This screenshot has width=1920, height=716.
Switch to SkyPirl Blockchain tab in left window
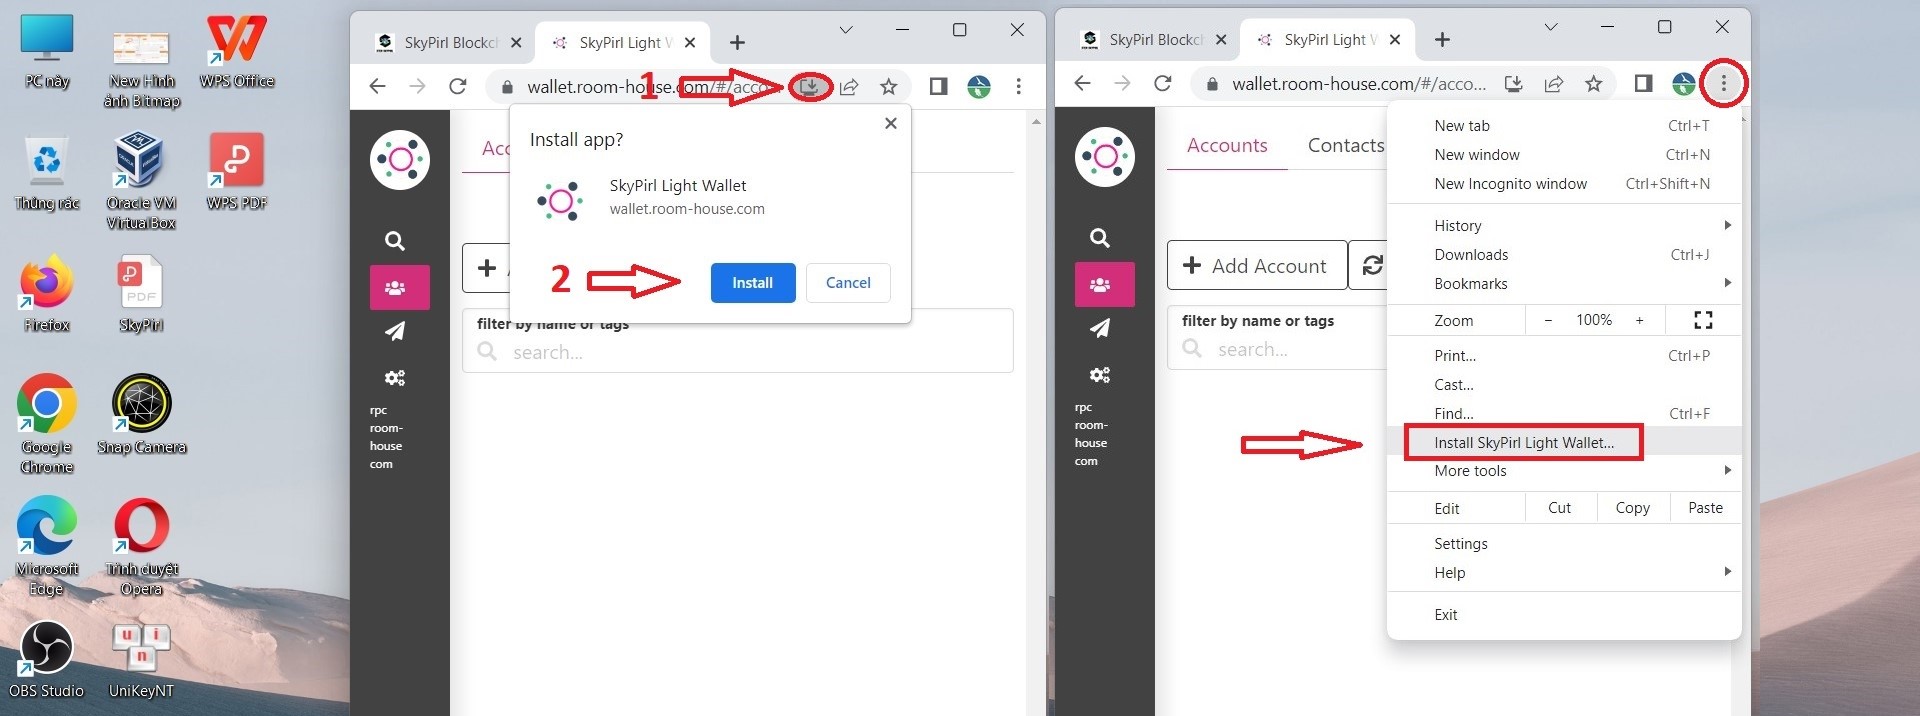pyautogui.click(x=450, y=43)
